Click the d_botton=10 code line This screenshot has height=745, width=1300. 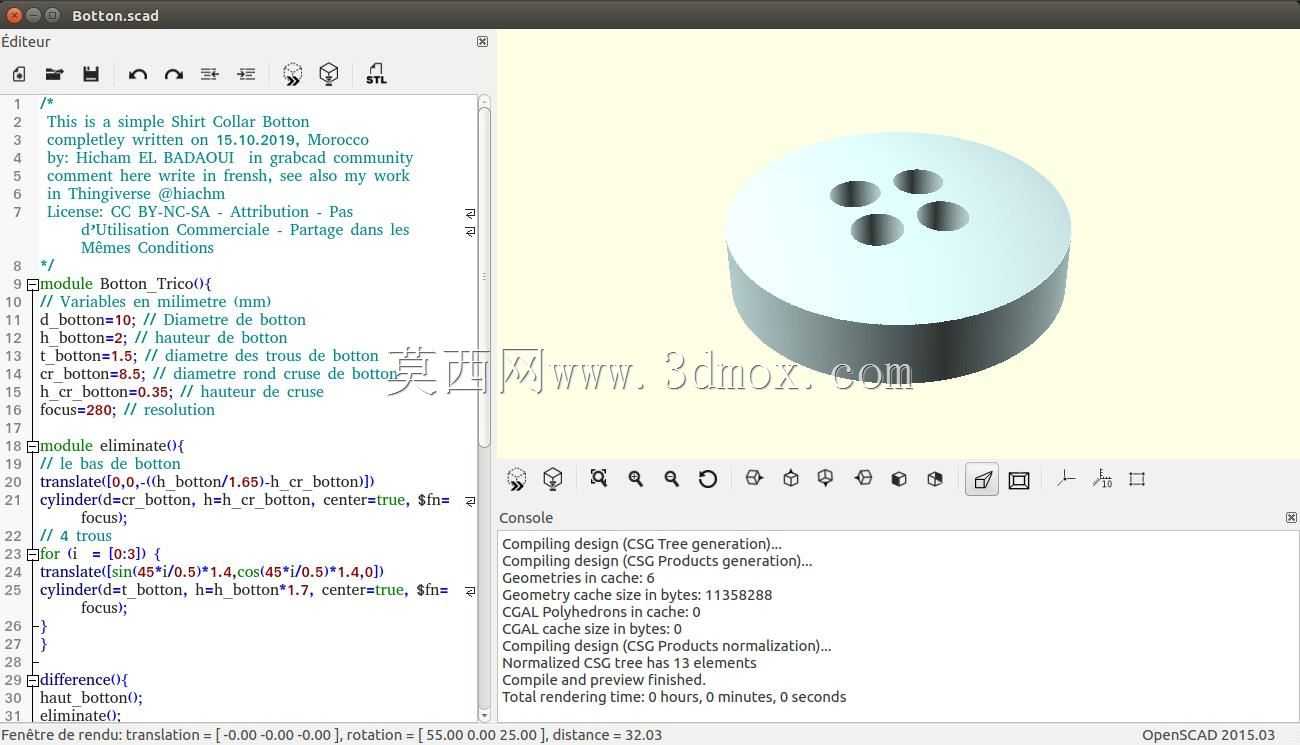pyautogui.click(x=173, y=320)
